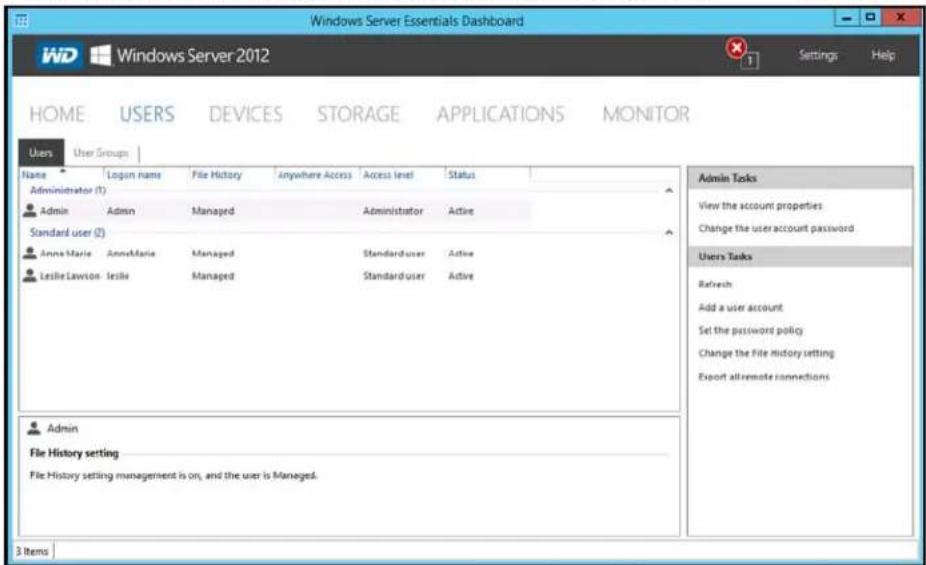
Task: Close the Dashboard window
Action: click(x=899, y=18)
